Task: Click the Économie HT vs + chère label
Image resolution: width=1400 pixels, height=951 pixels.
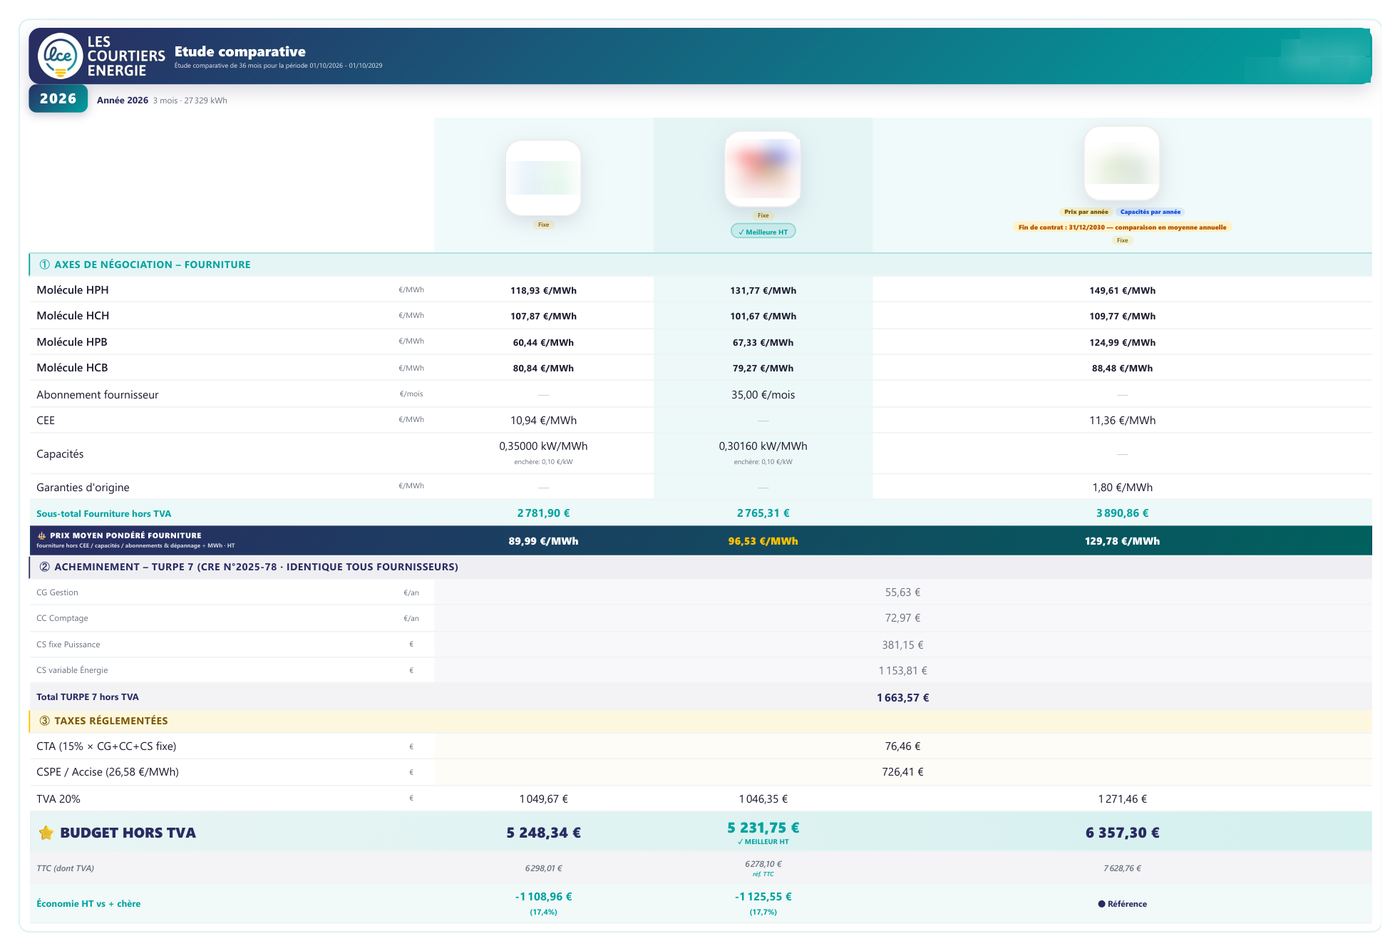Action: click(x=88, y=904)
